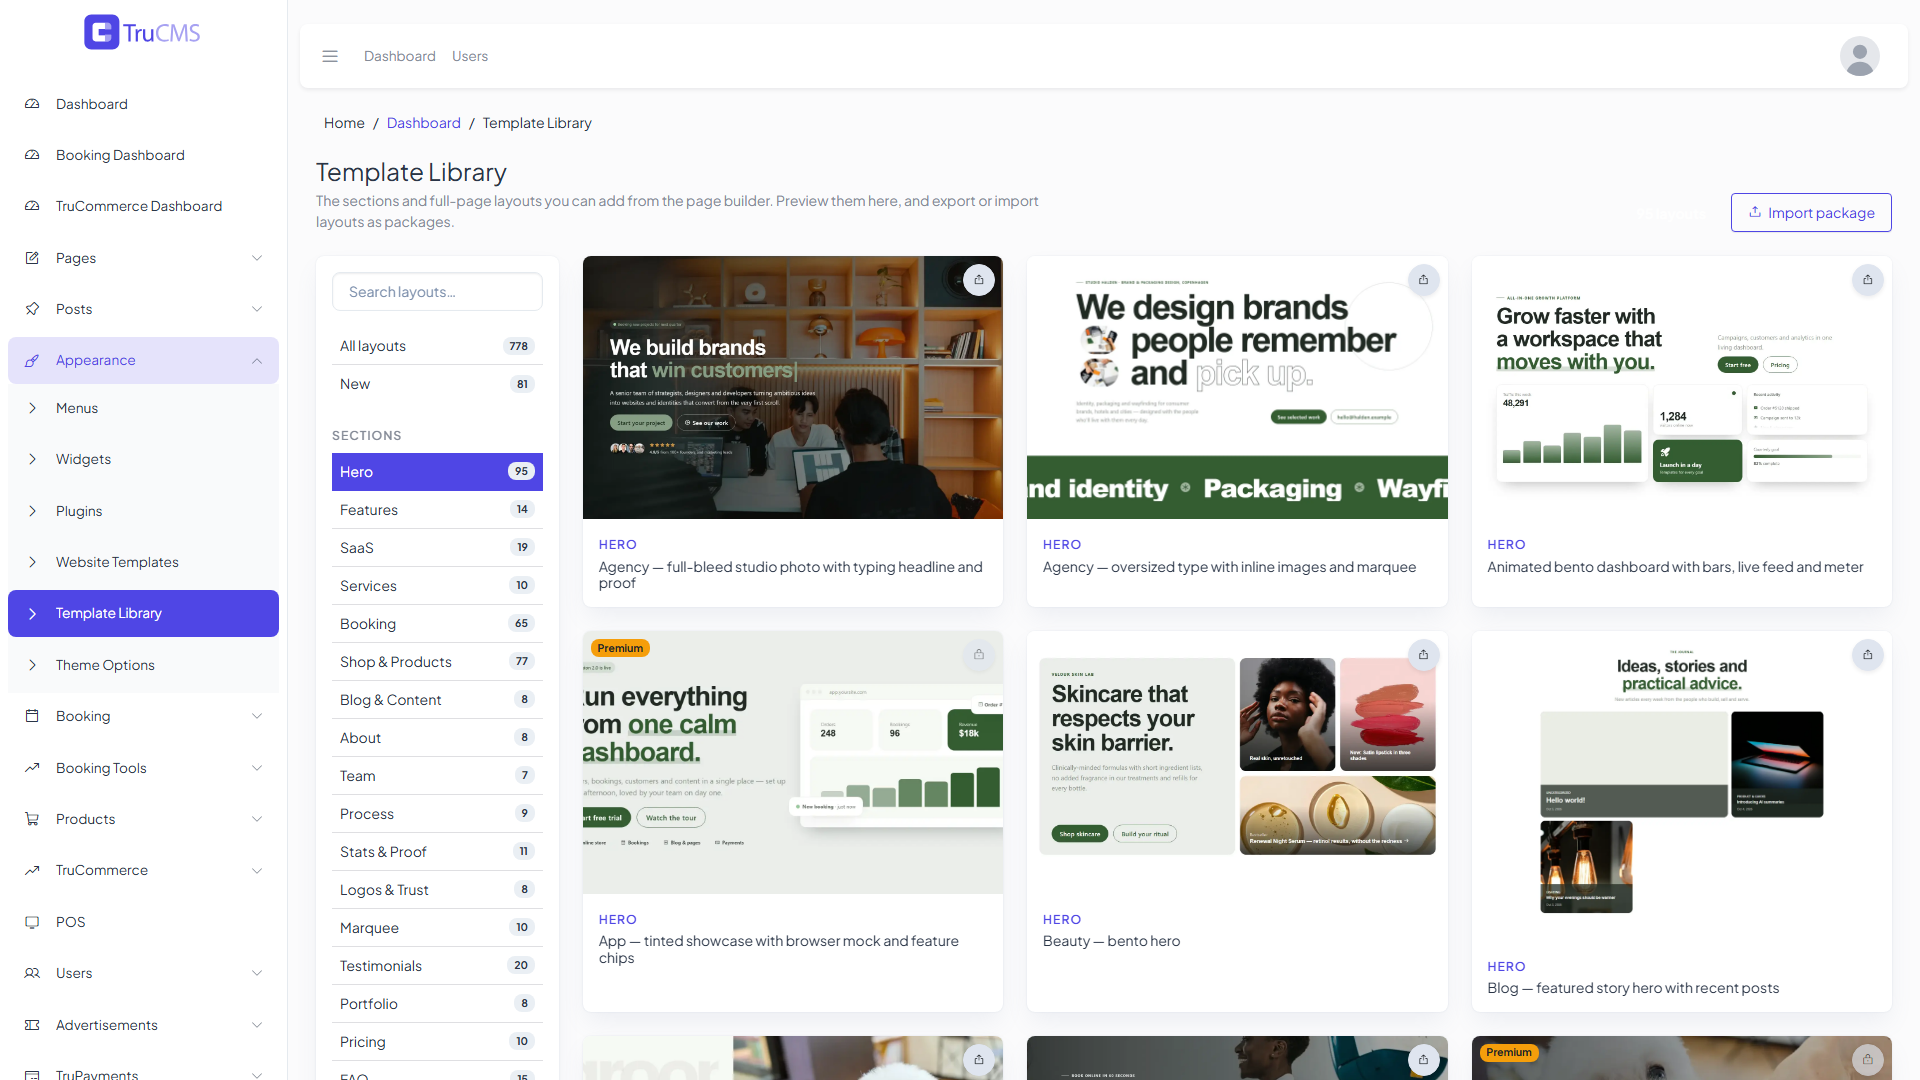Open Widgets under Appearance

click(143, 459)
